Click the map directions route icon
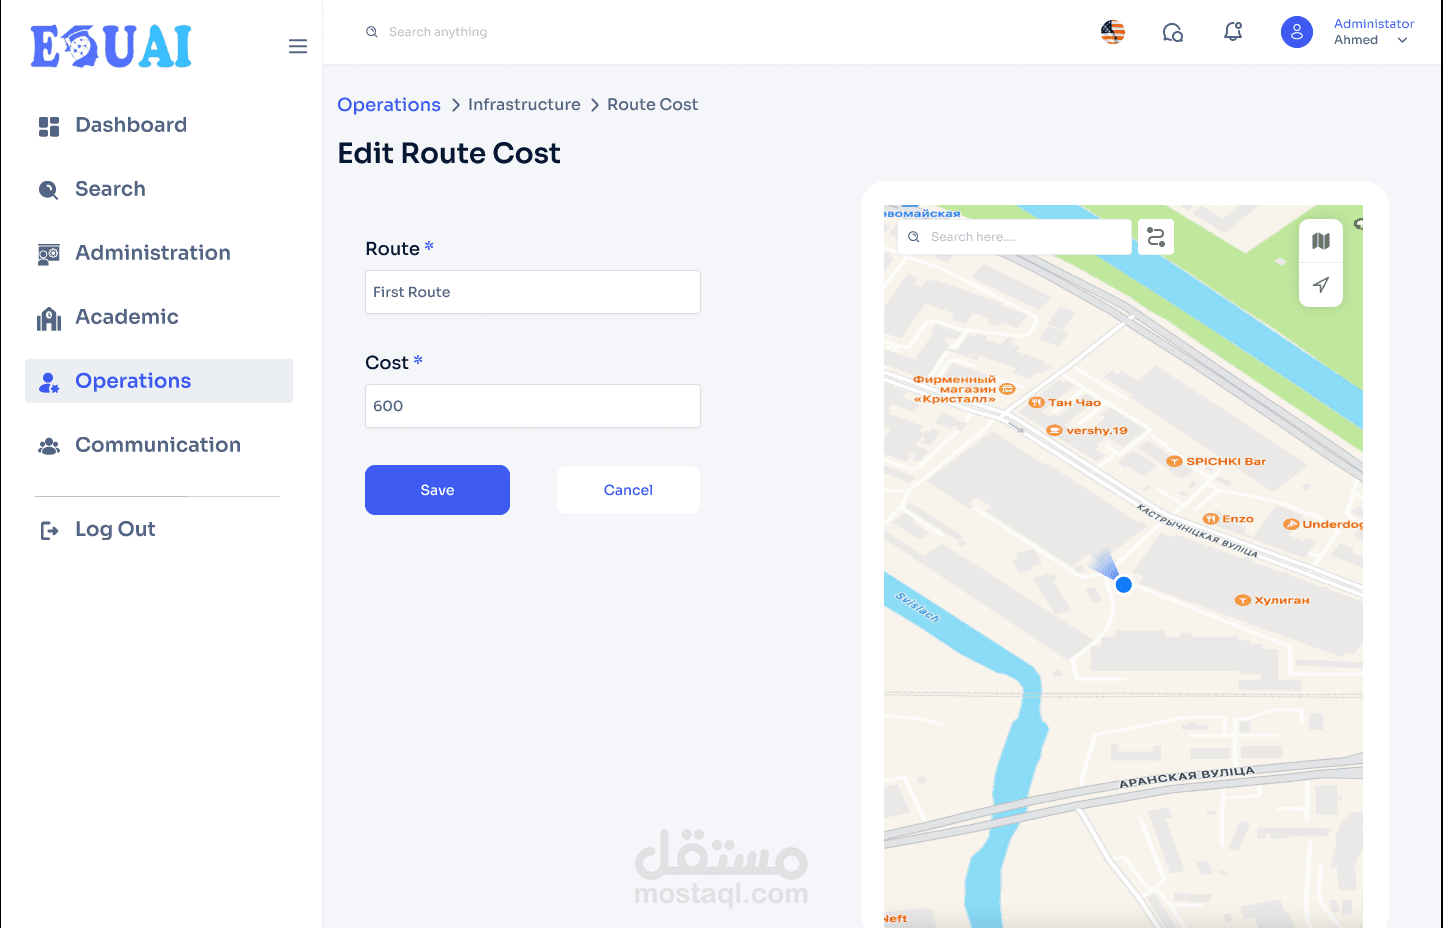 (1156, 237)
